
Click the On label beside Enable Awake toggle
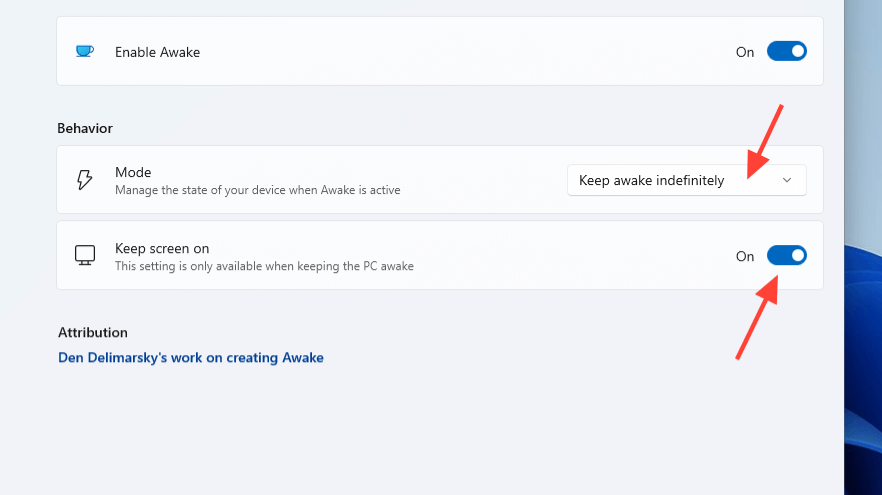pyautogui.click(x=745, y=52)
